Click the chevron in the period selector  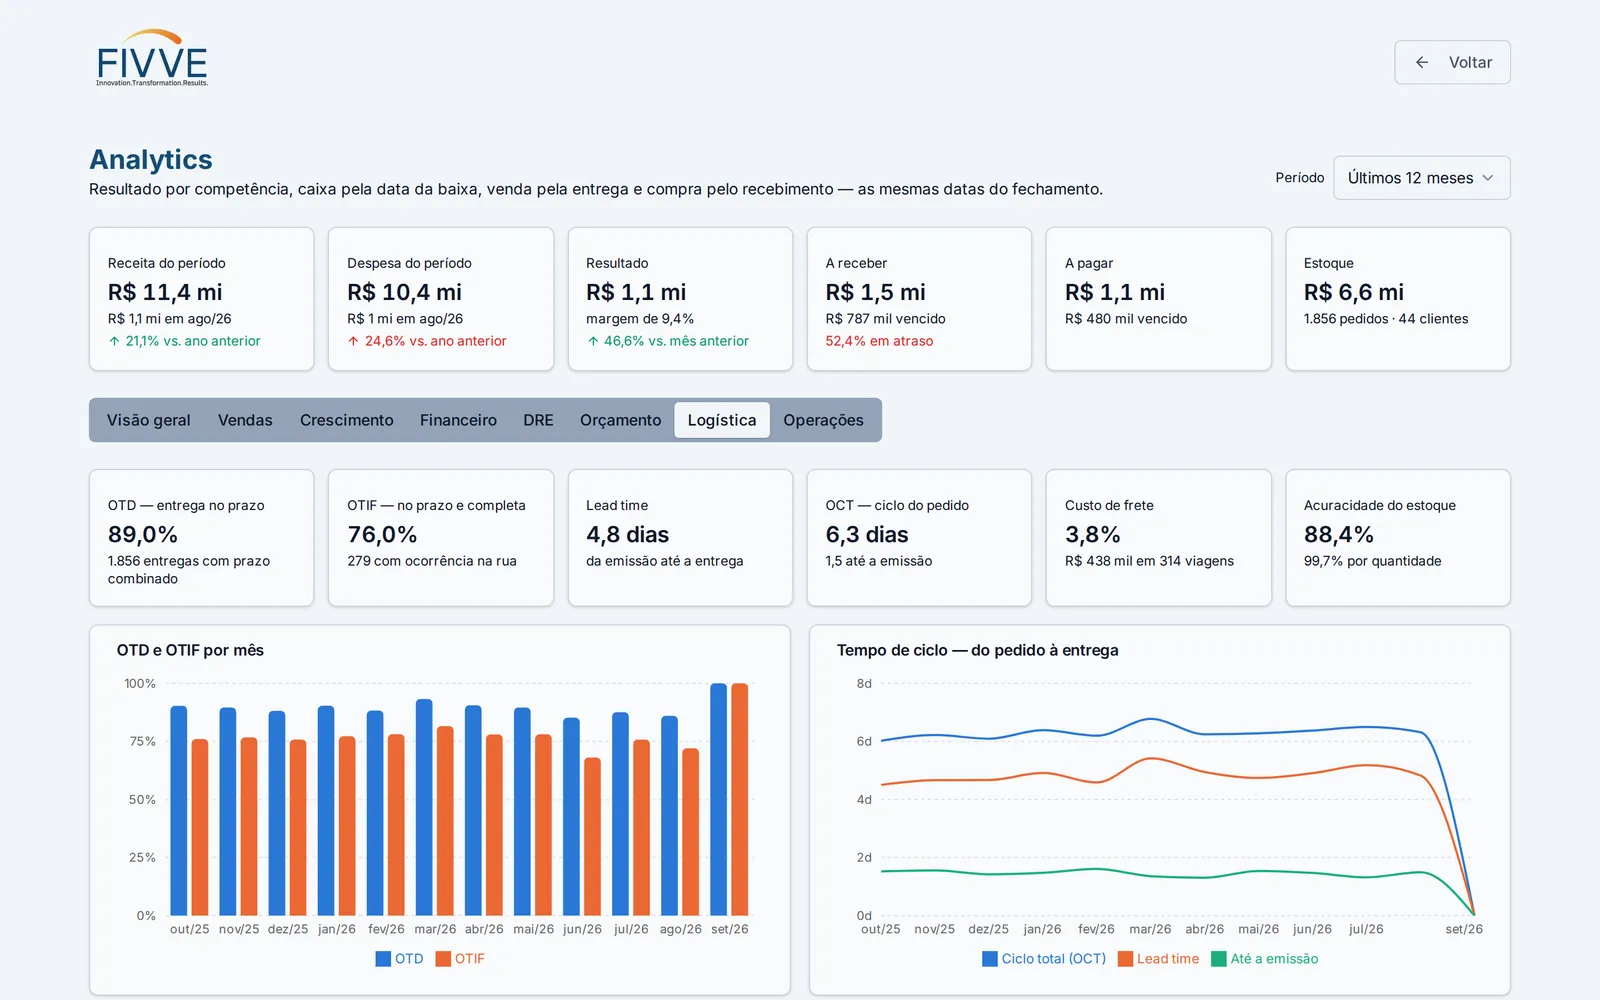(x=1487, y=178)
